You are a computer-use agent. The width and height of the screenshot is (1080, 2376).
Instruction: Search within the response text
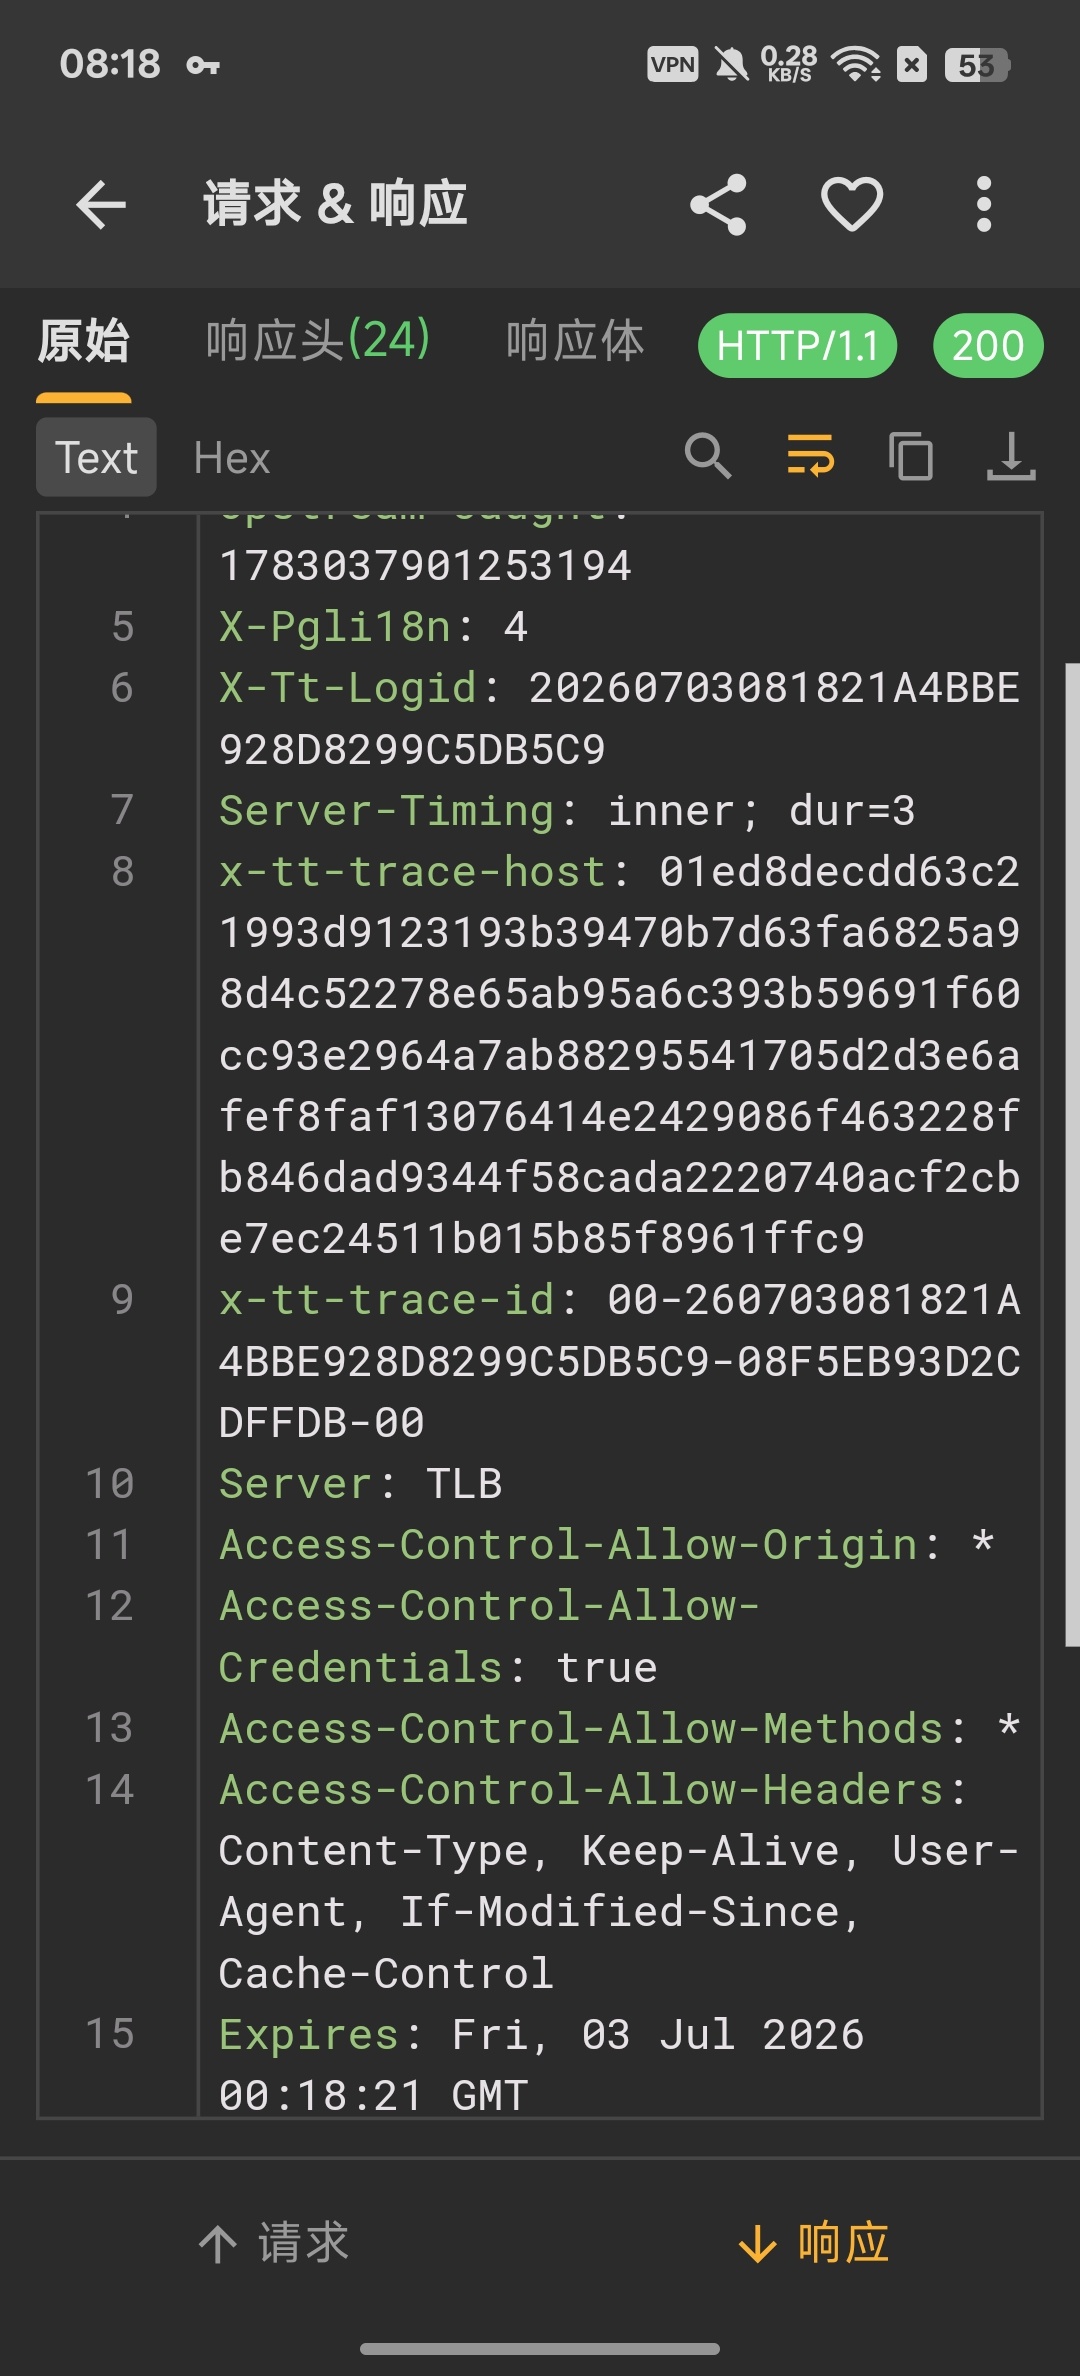(x=708, y=457)
